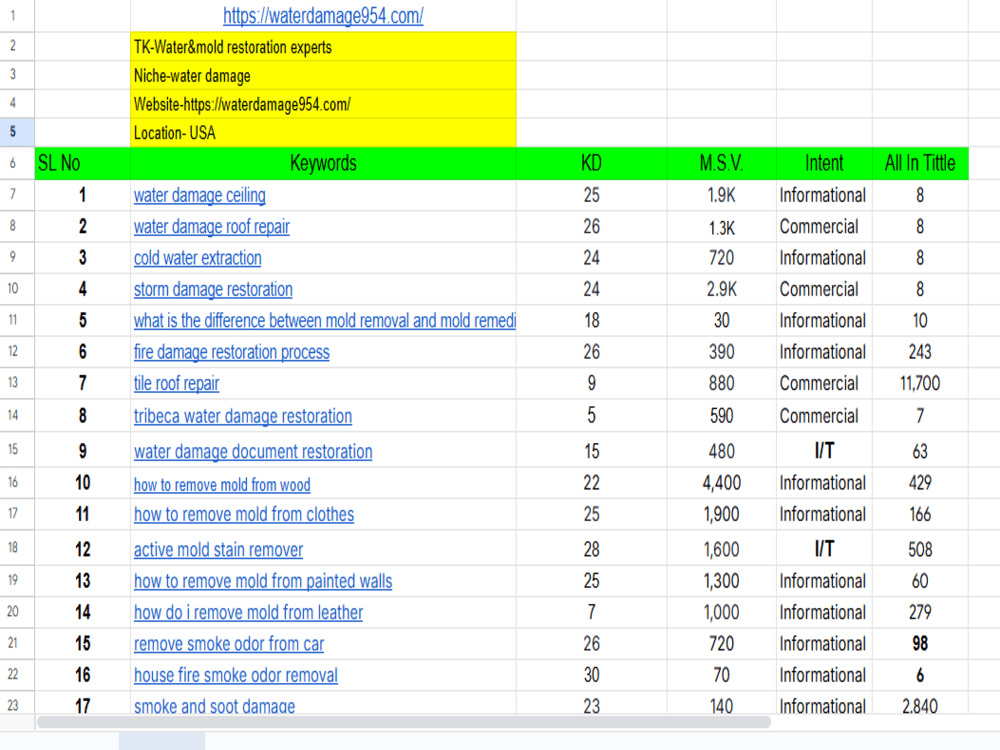The height and width of the screenshot is (750, 1000).
Task: Open 'smoke and soot damage' link
Action: [x=214, y=705]
